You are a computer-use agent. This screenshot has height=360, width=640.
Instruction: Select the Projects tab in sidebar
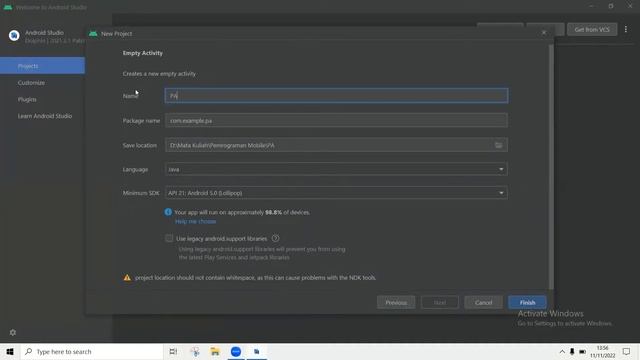42,66
